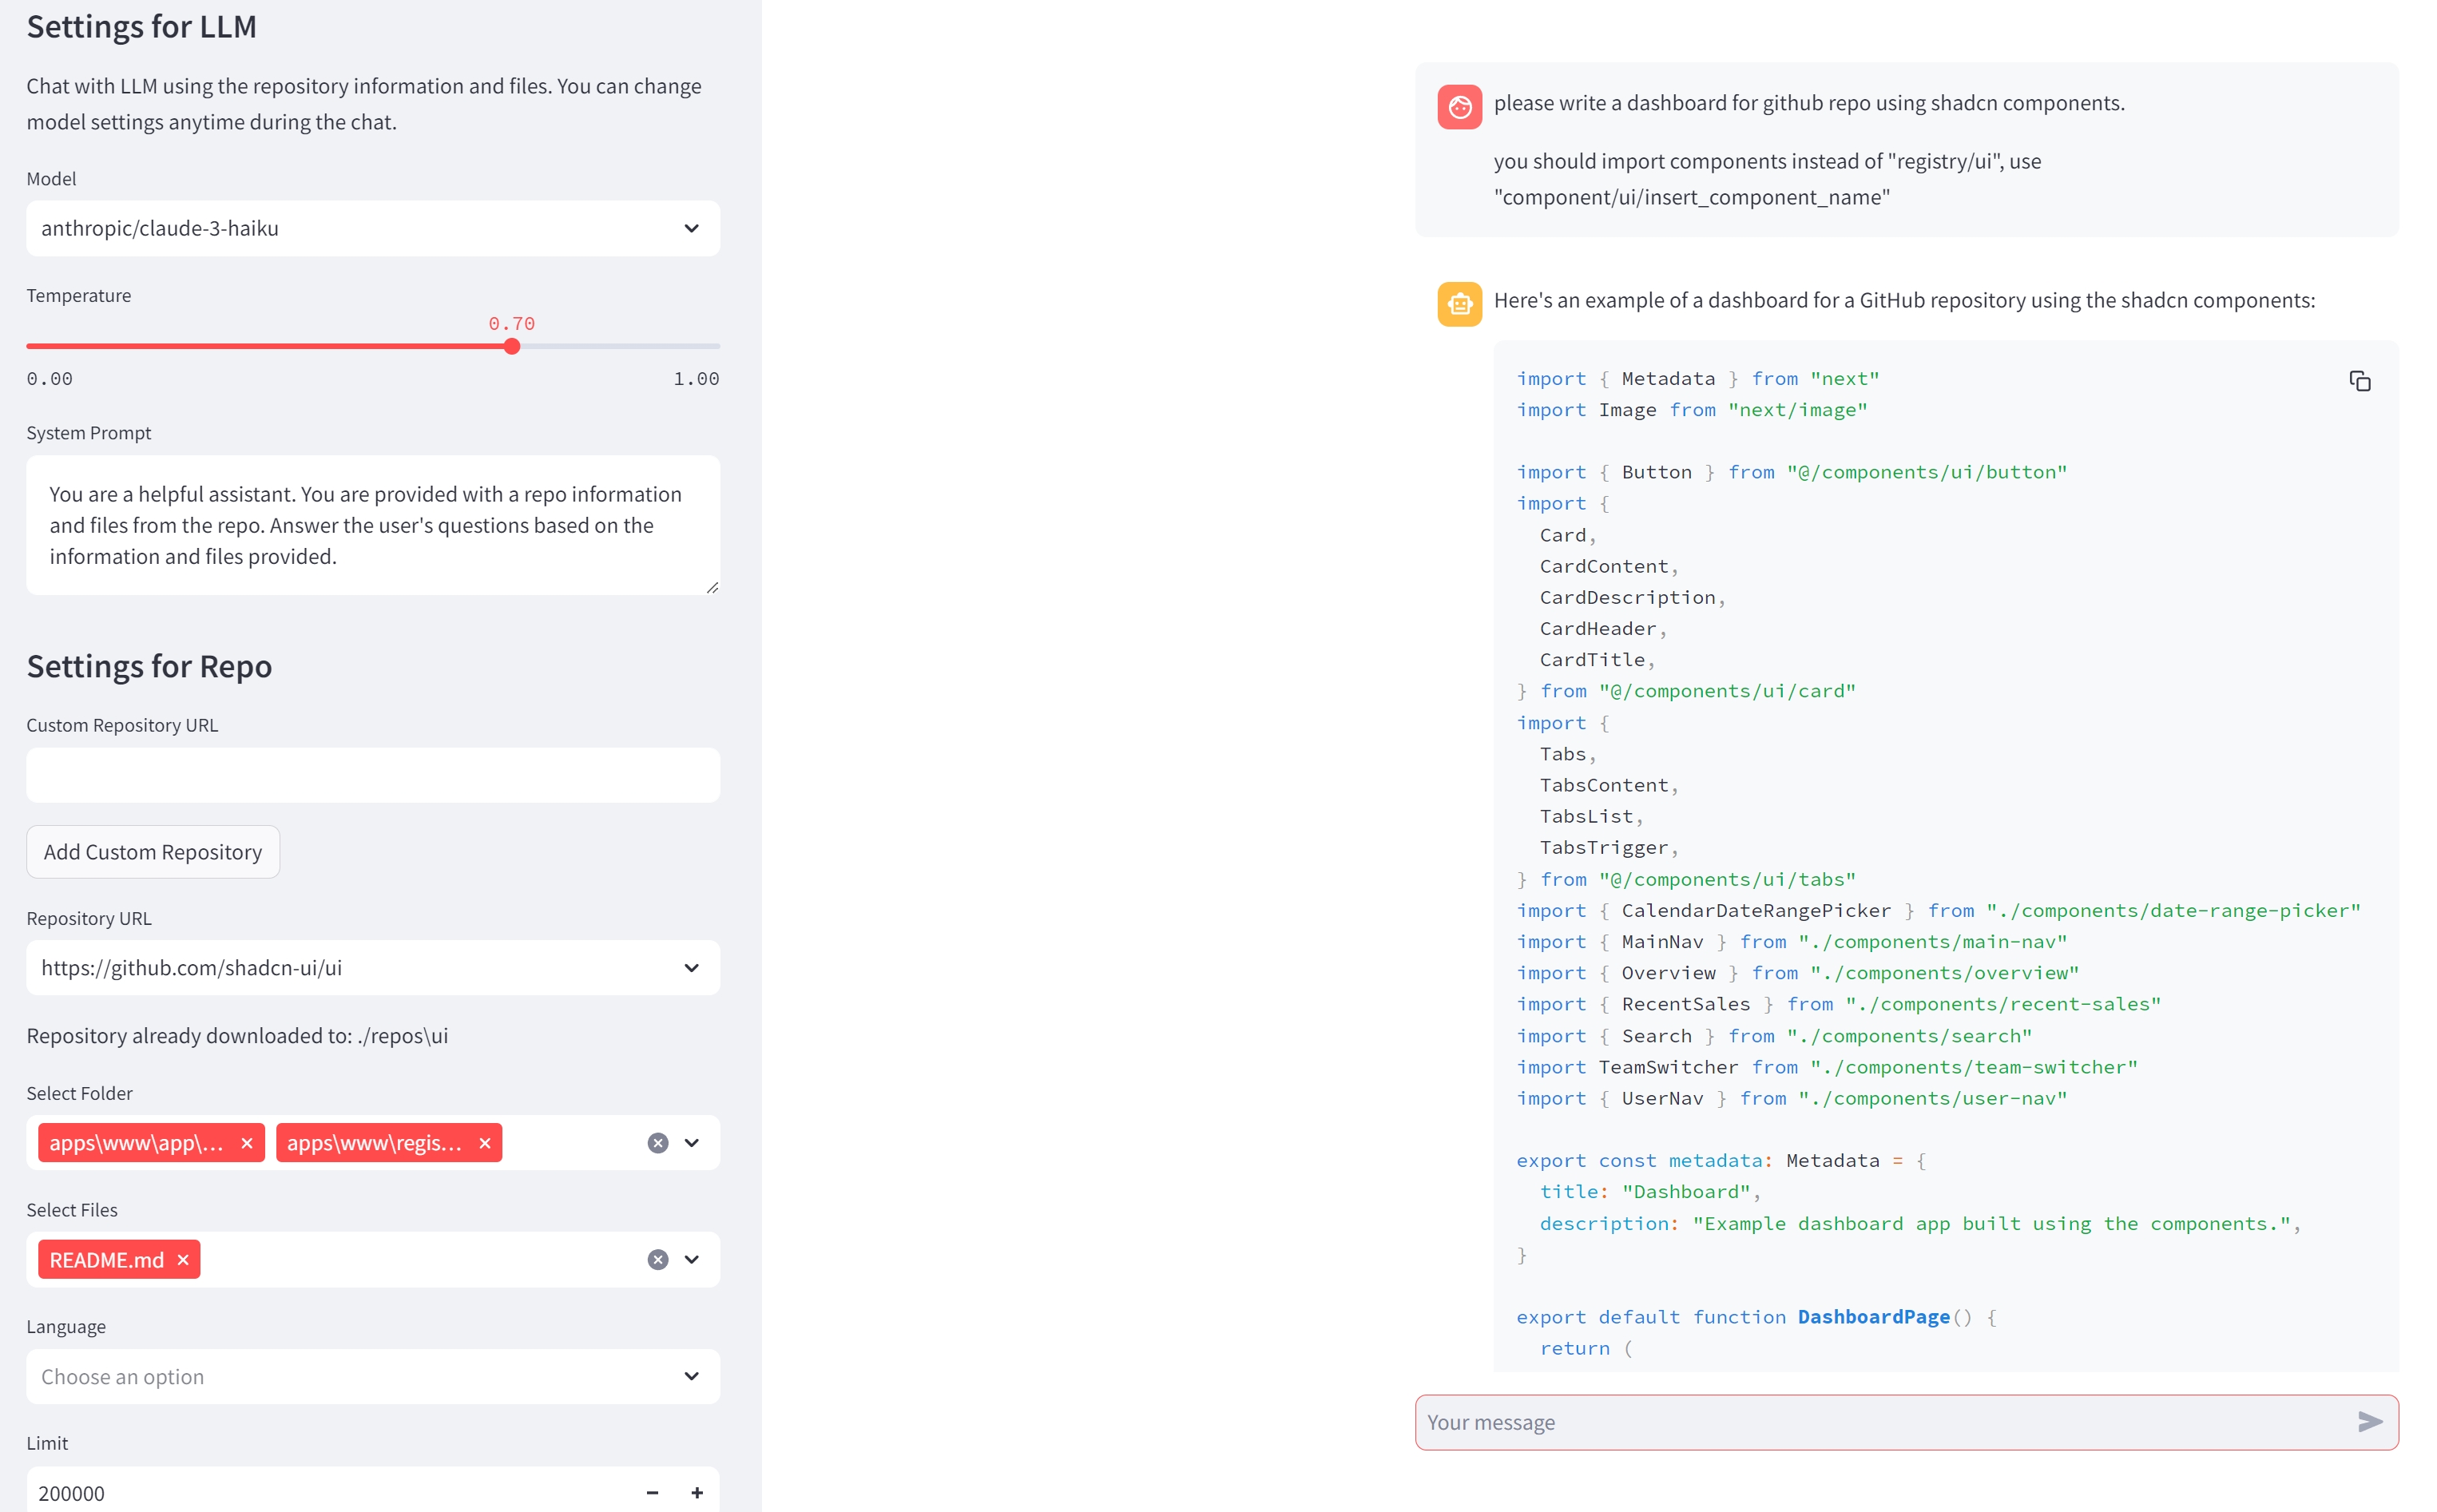Click the send message arrow icon

click(x=2369, y=1421)
